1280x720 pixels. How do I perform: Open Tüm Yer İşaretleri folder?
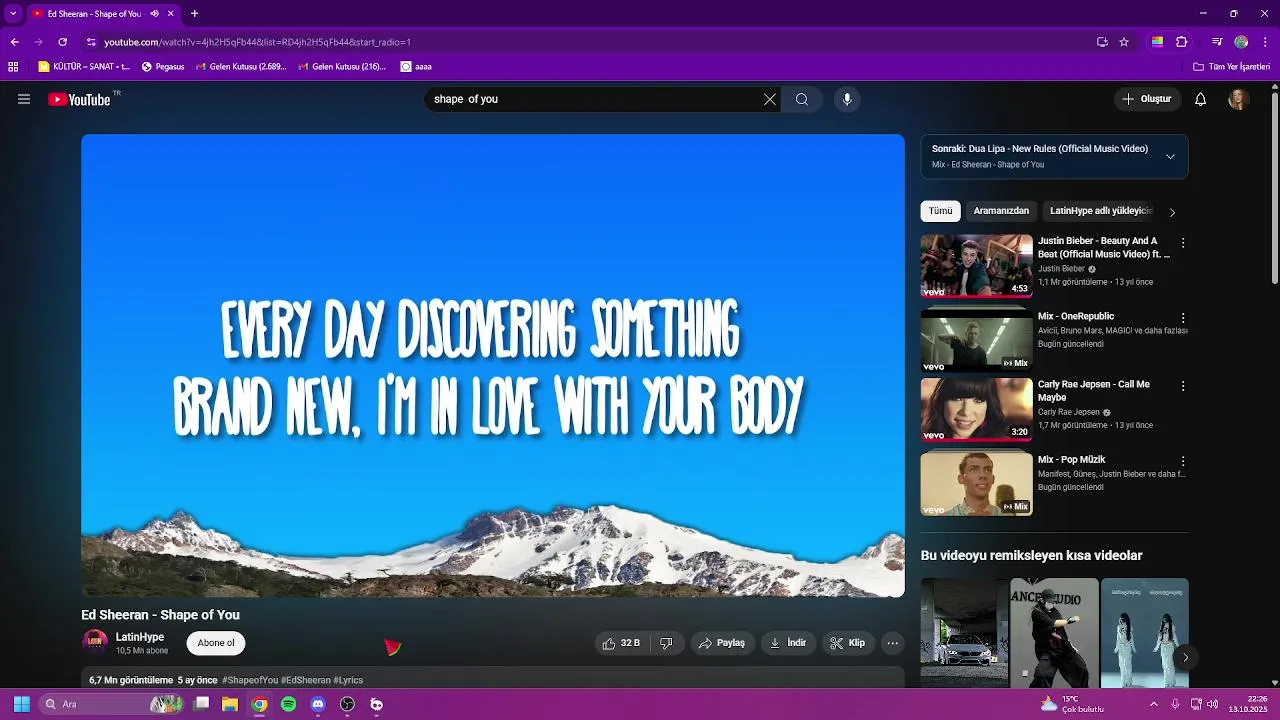coord(1231,67)
